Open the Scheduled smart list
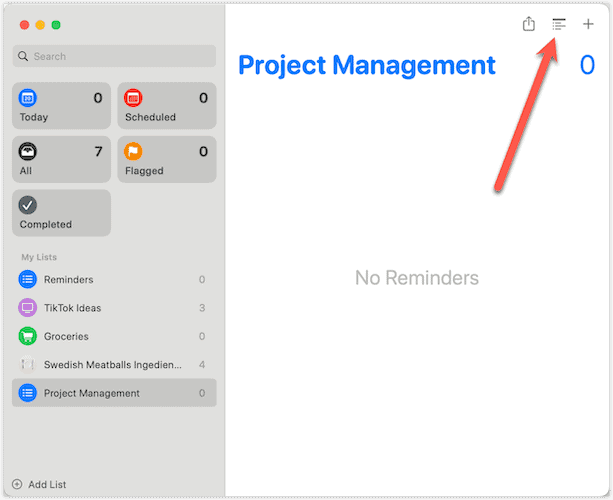The image size is (613, 500). pyautogui.click(x=166, y=106)
